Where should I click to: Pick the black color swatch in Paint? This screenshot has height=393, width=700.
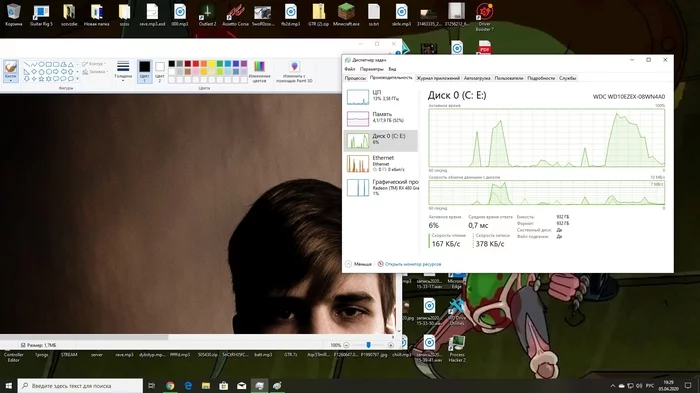tap(172, 64)
